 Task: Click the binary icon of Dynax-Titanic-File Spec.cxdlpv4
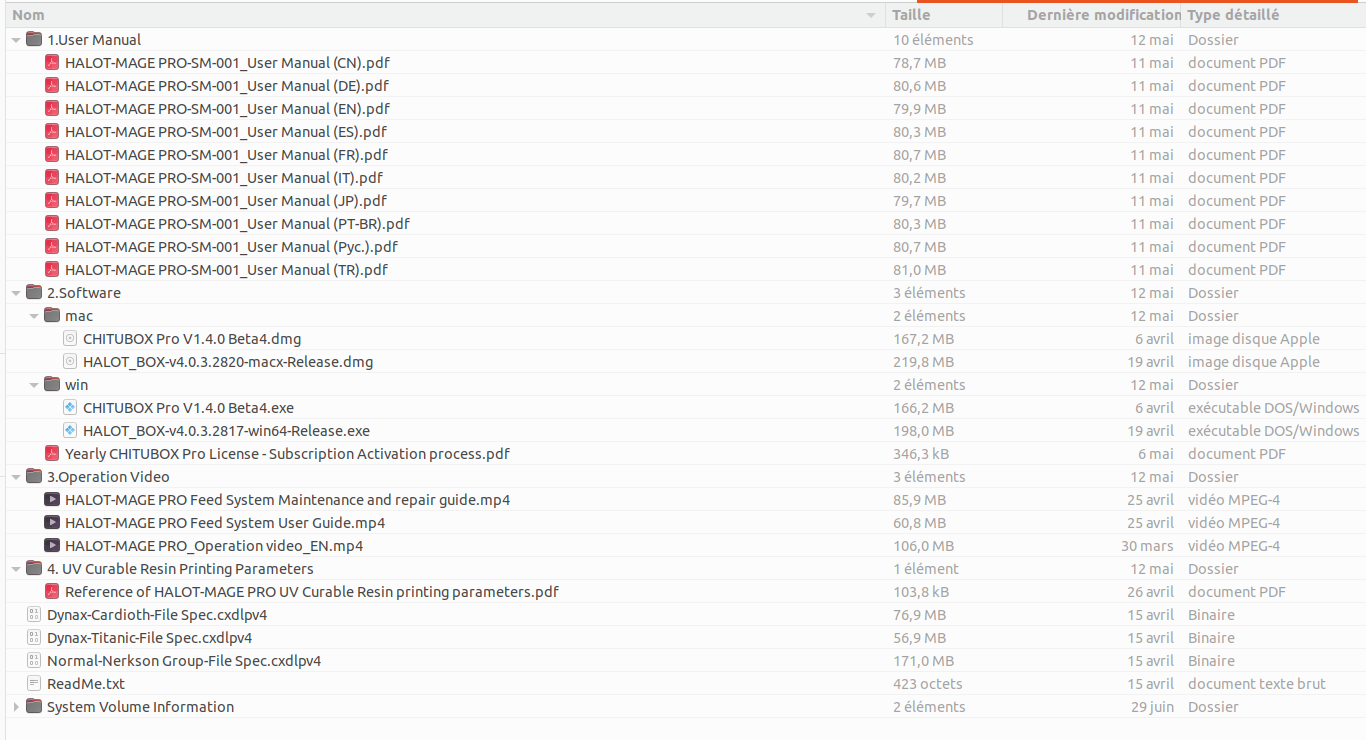34,638
